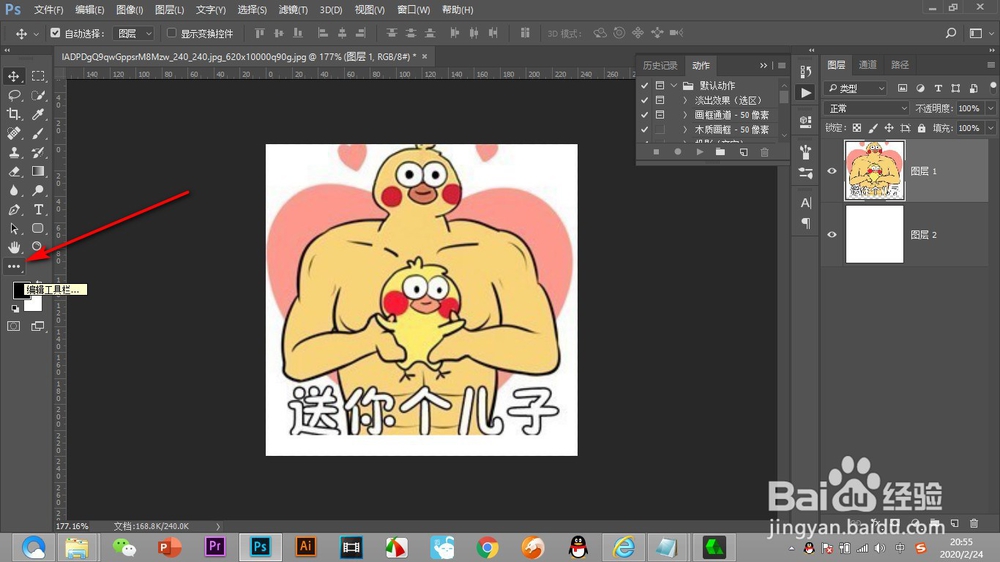Select the Pen tool
The width and height of the screenshot is (1000, 562).
(x=13, y=209)
